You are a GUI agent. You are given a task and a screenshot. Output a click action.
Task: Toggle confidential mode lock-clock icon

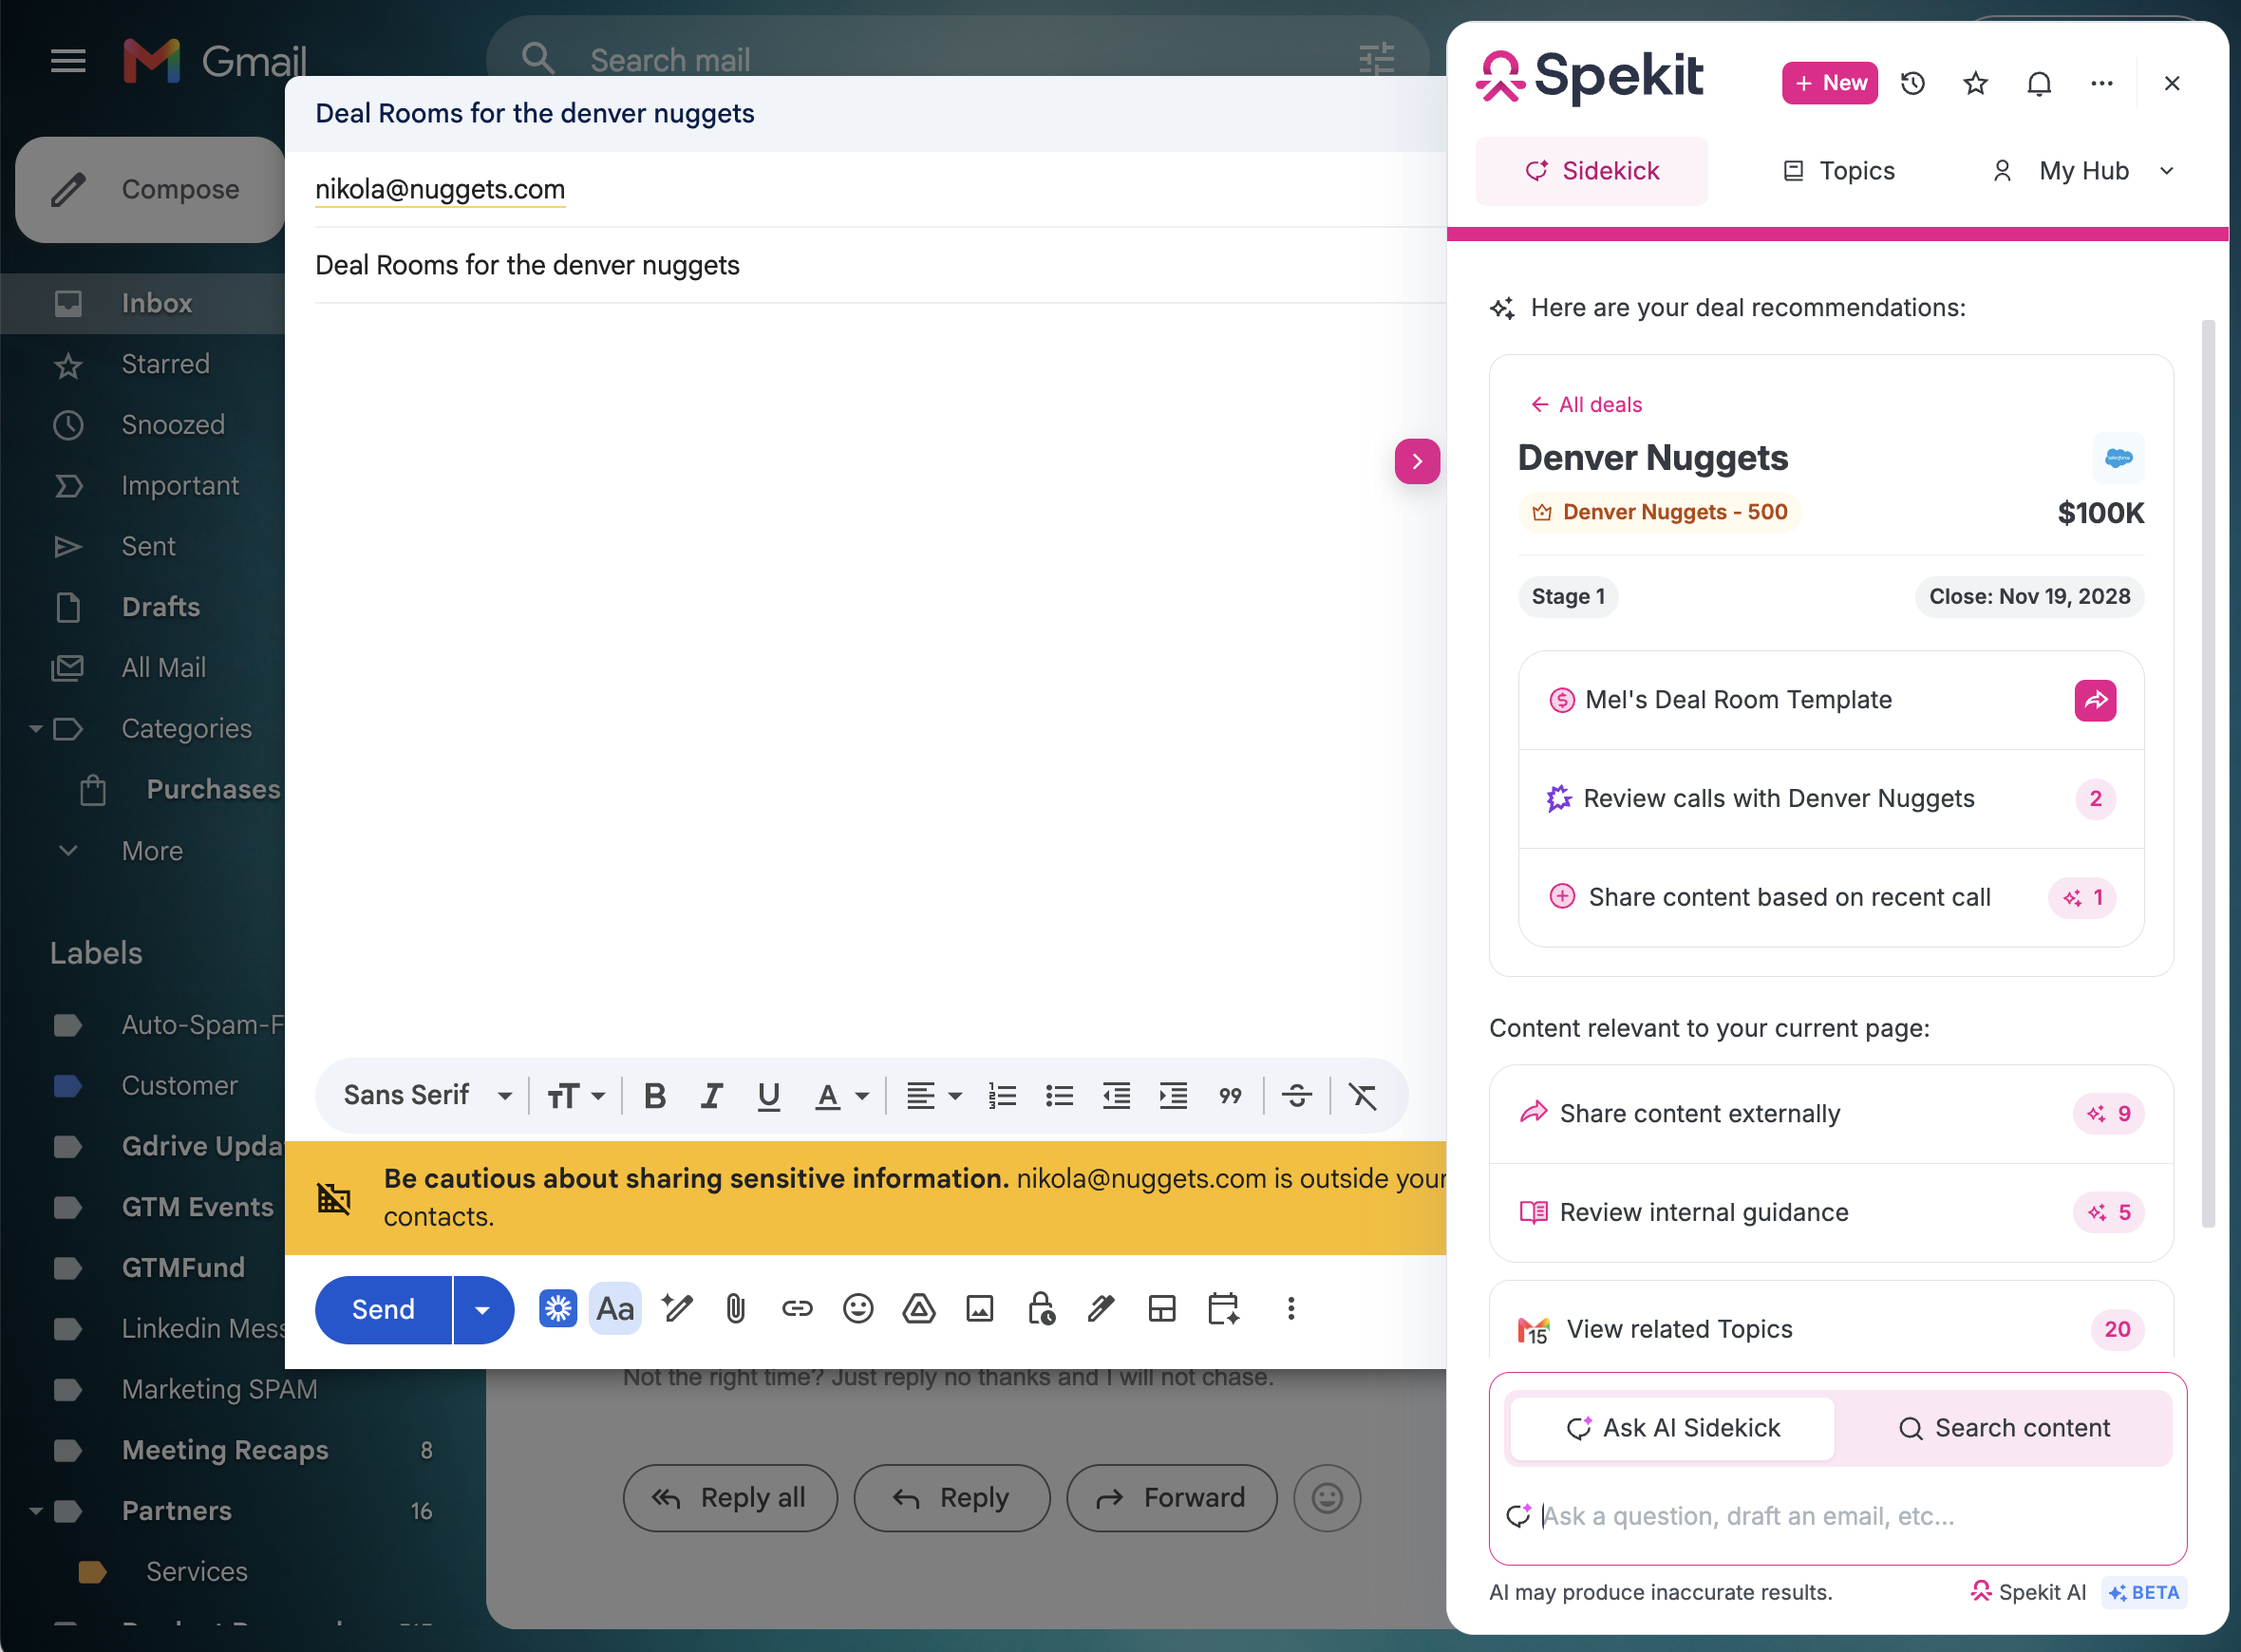[1041, 1308]
